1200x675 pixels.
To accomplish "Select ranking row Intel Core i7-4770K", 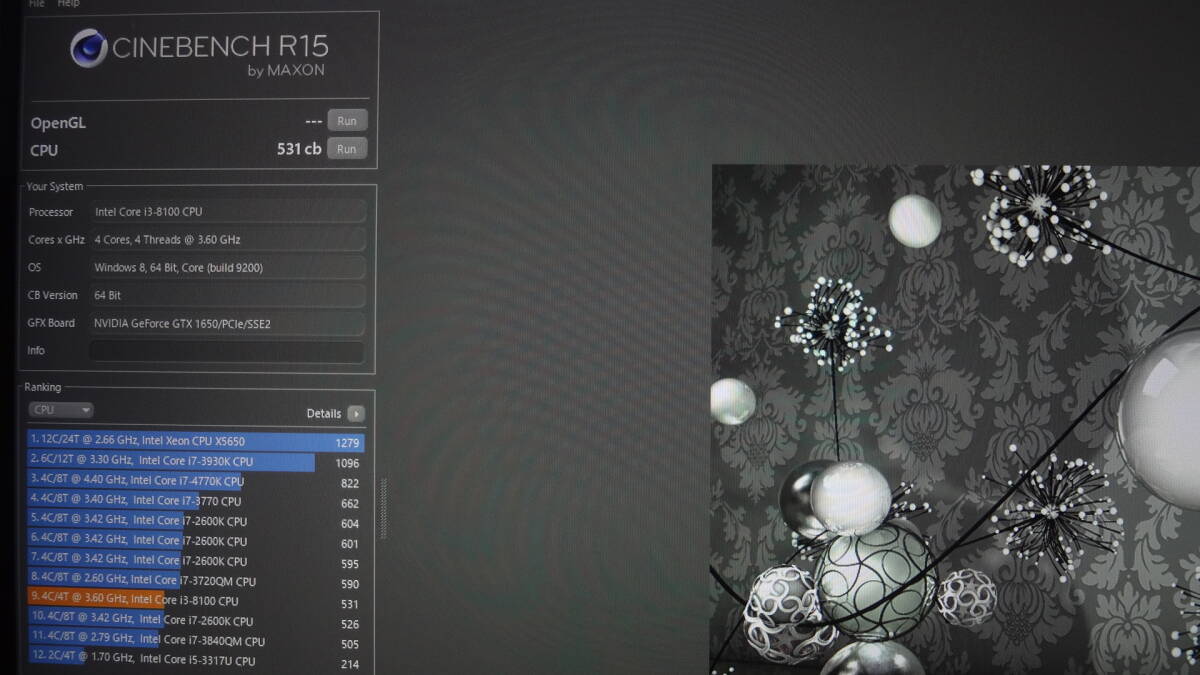I will click(196, 482).
